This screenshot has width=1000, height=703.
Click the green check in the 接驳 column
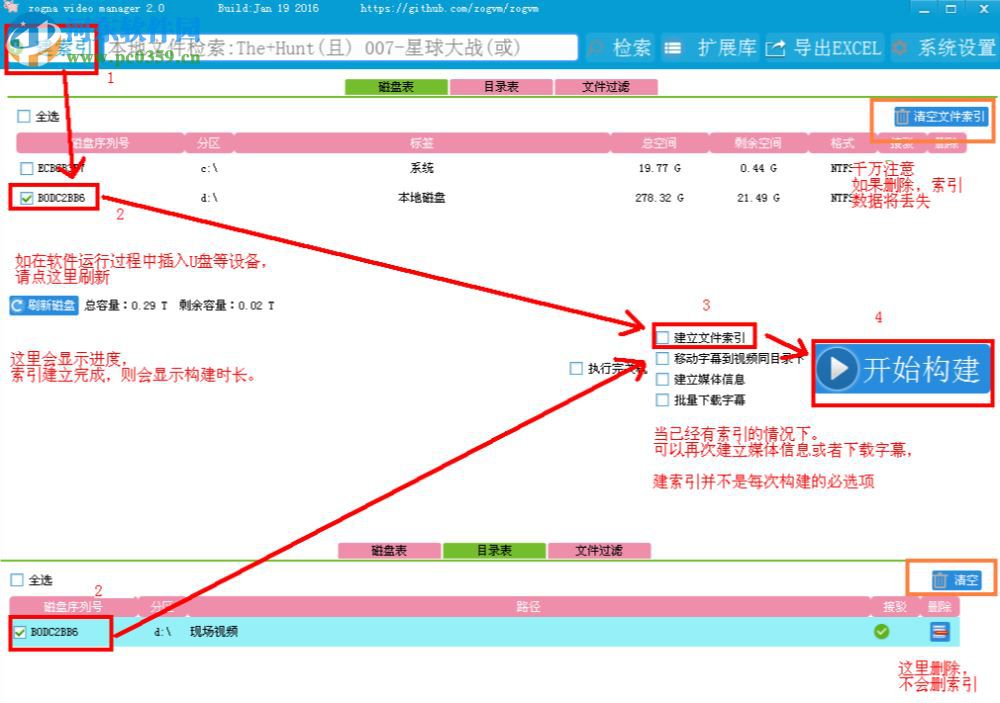pyautogui.click(x=882, y=631)
